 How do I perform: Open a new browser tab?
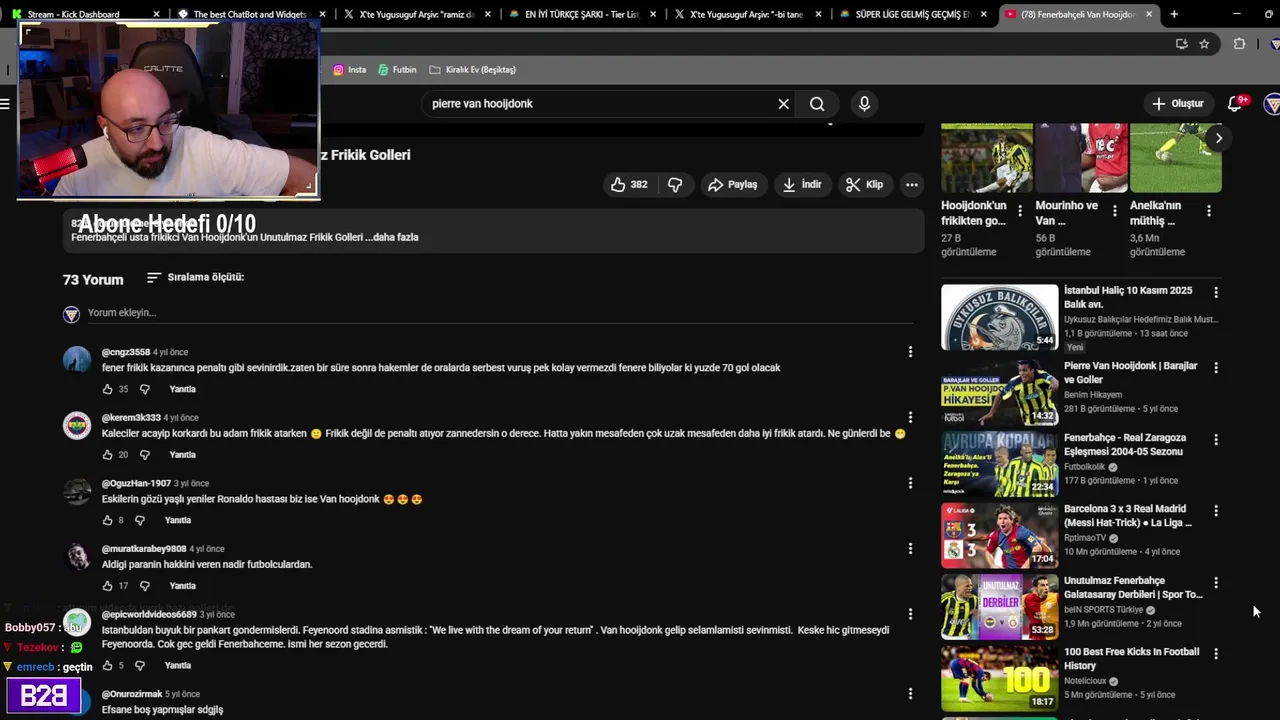click(x=1174, y=14)
